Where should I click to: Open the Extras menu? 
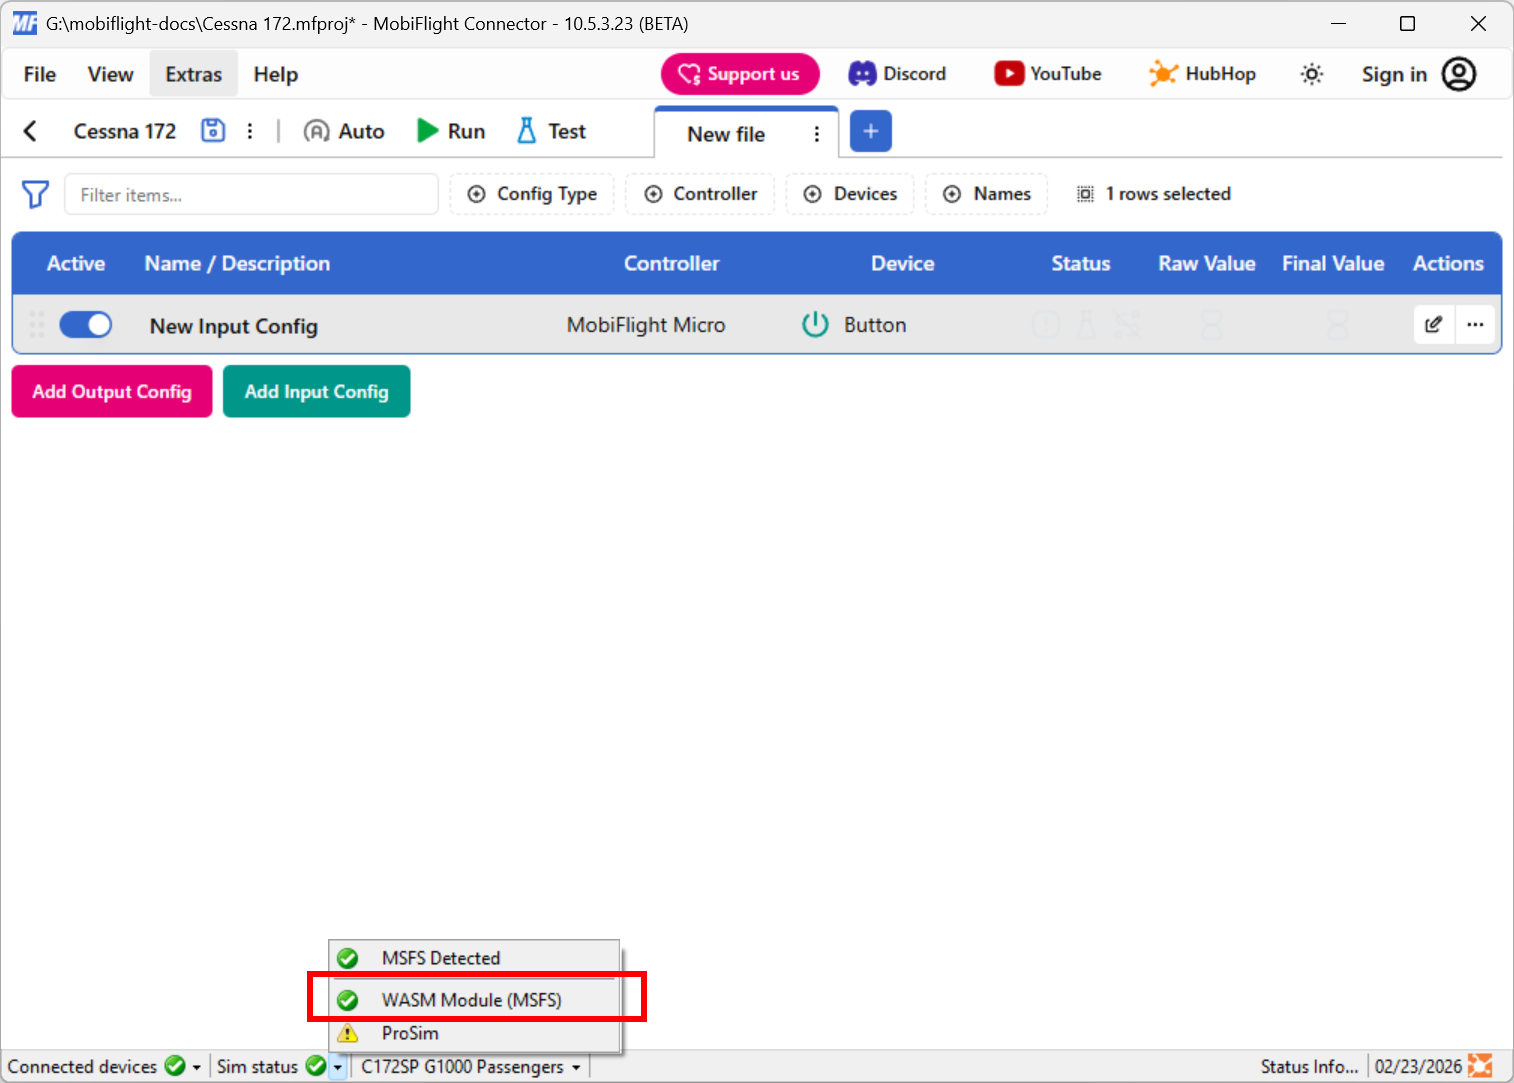[x=193, y=73]
